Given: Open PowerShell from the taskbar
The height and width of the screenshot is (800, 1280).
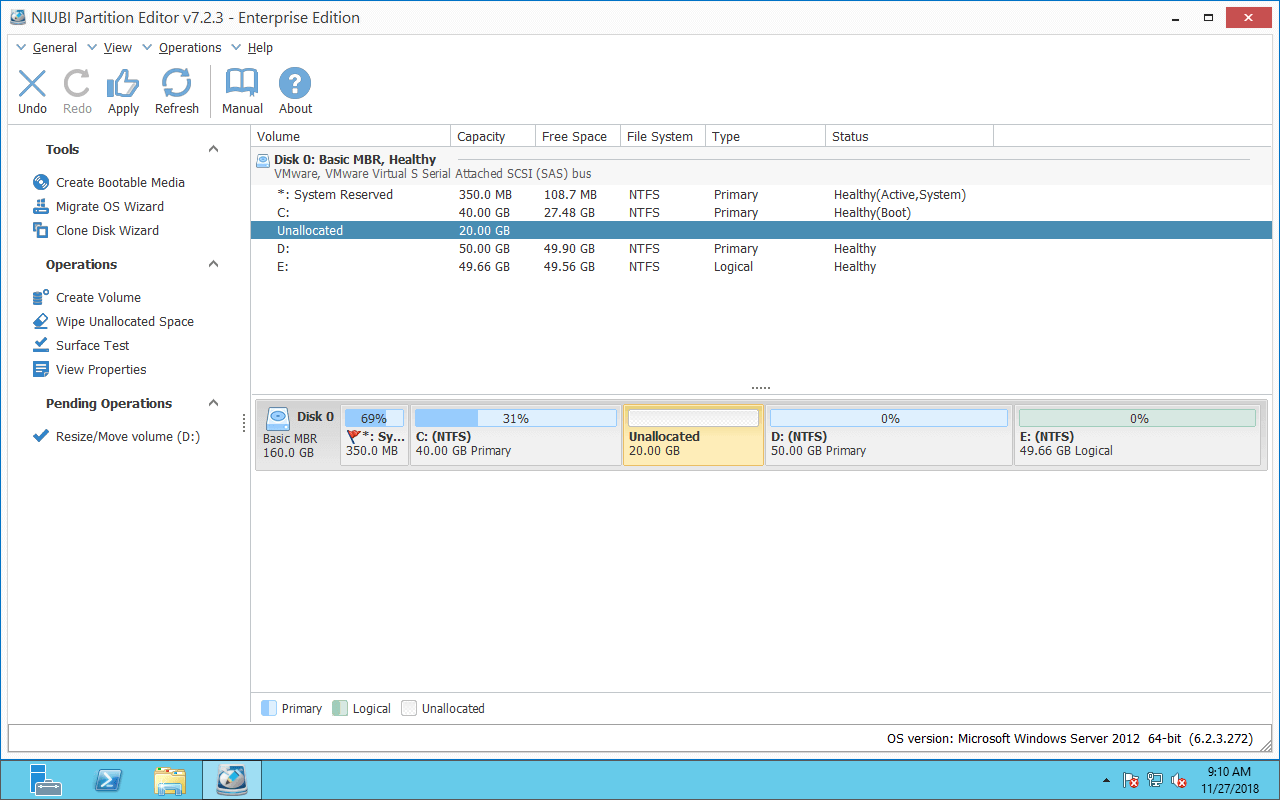Looking at the screenshot, I should (107, 780).
